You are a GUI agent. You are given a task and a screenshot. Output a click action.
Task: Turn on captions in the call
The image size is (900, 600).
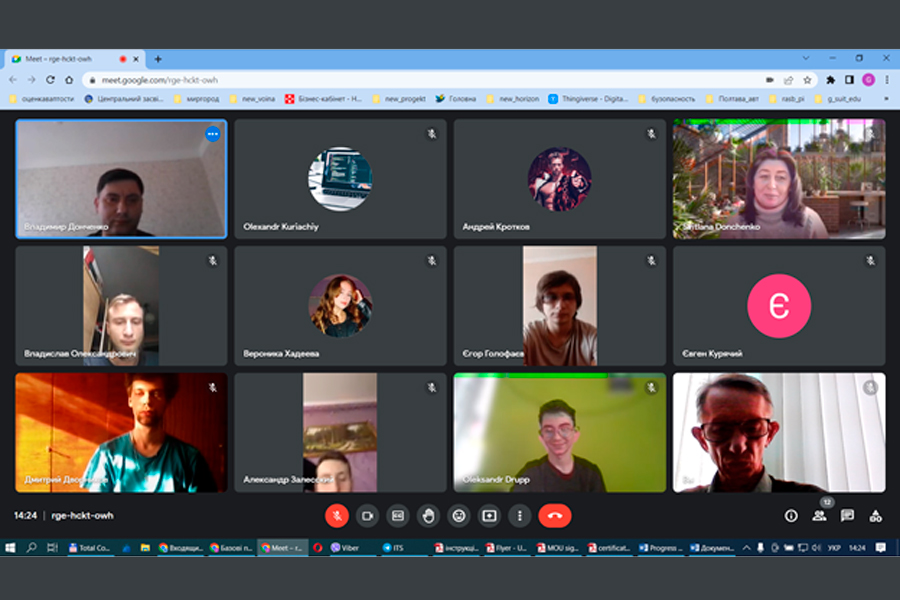pyautogui.click(x=398, y=515)
